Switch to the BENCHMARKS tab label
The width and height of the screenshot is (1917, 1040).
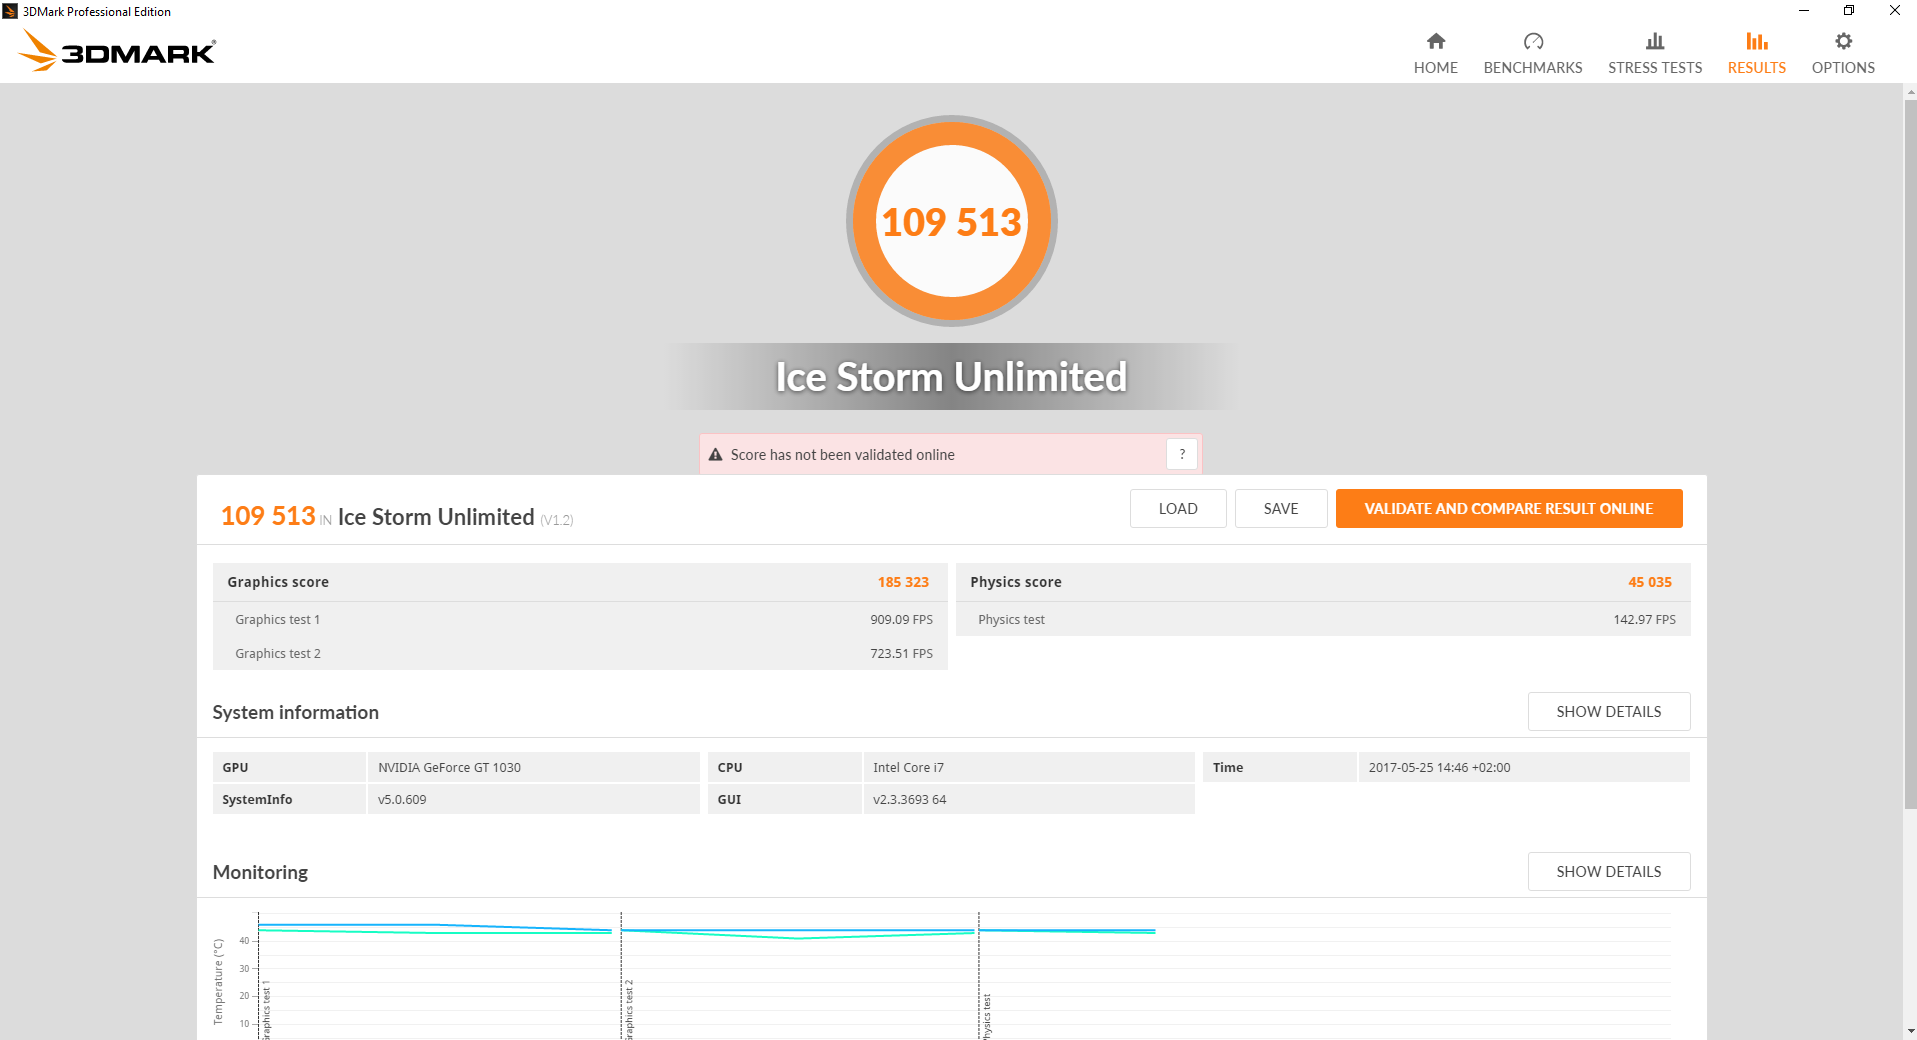(x=1533, y=68)
